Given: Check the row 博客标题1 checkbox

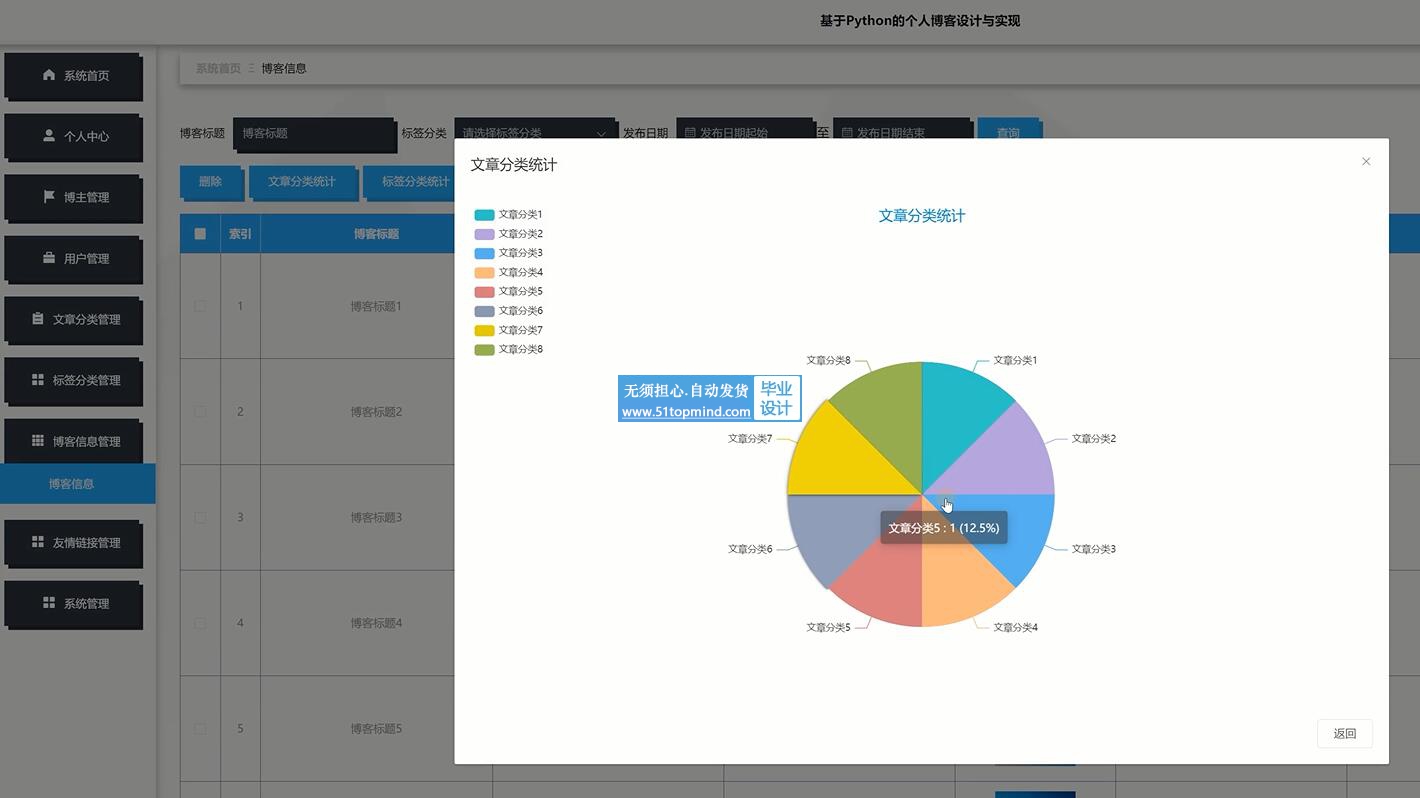Looking at the screenshot, I should (200, 306).
